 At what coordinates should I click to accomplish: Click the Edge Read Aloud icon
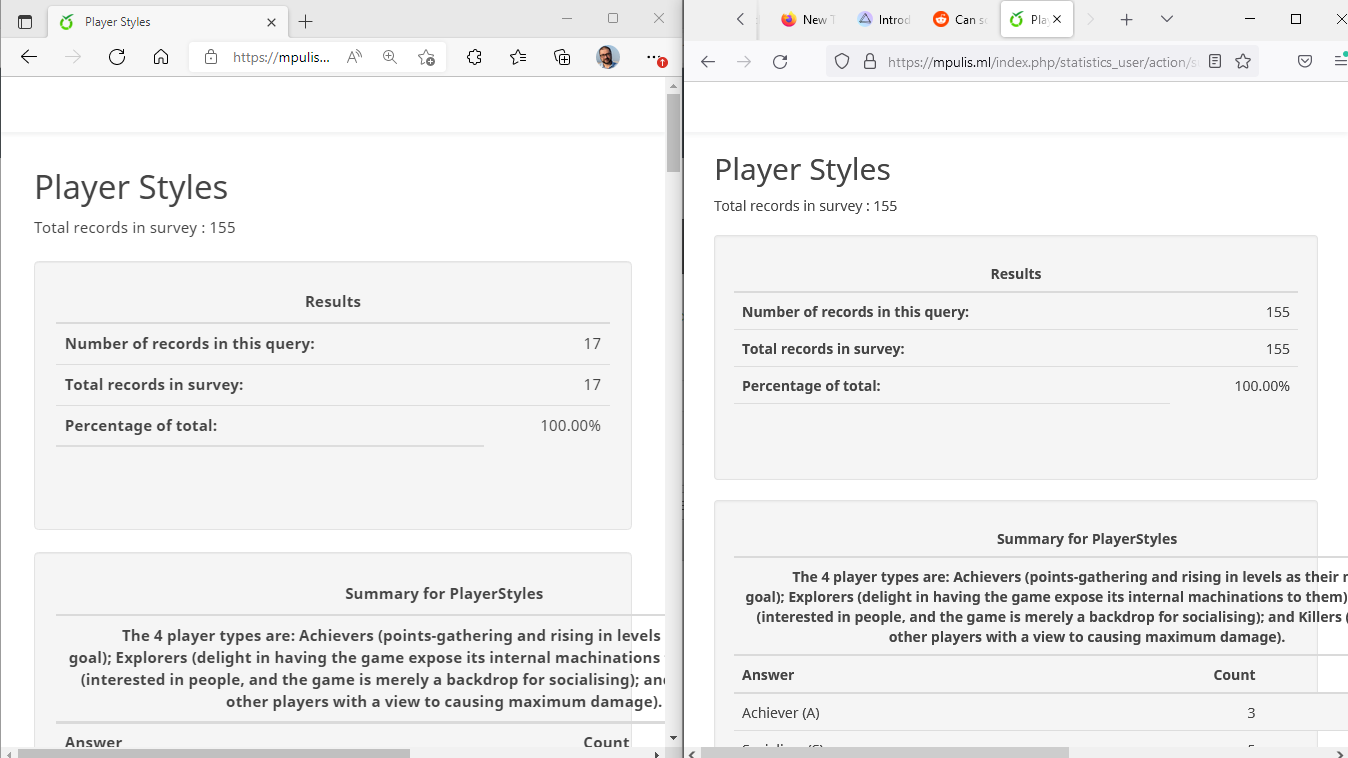pyautogui.click(x=354, y=57)
